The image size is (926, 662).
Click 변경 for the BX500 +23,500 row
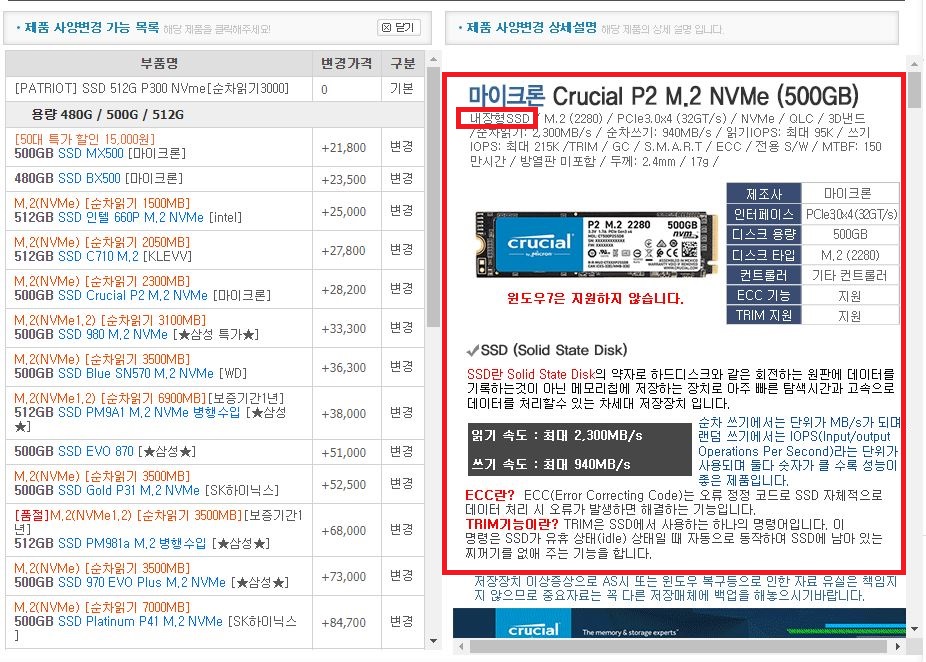pos(402,178)
